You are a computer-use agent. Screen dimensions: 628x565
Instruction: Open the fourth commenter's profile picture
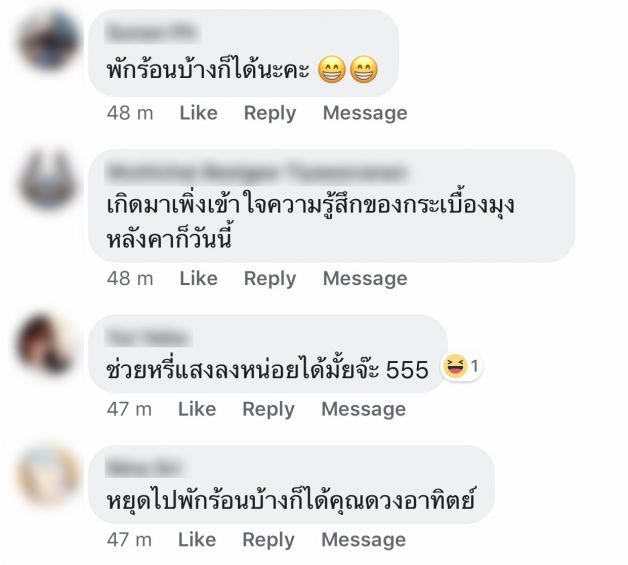tap(48, 475)
